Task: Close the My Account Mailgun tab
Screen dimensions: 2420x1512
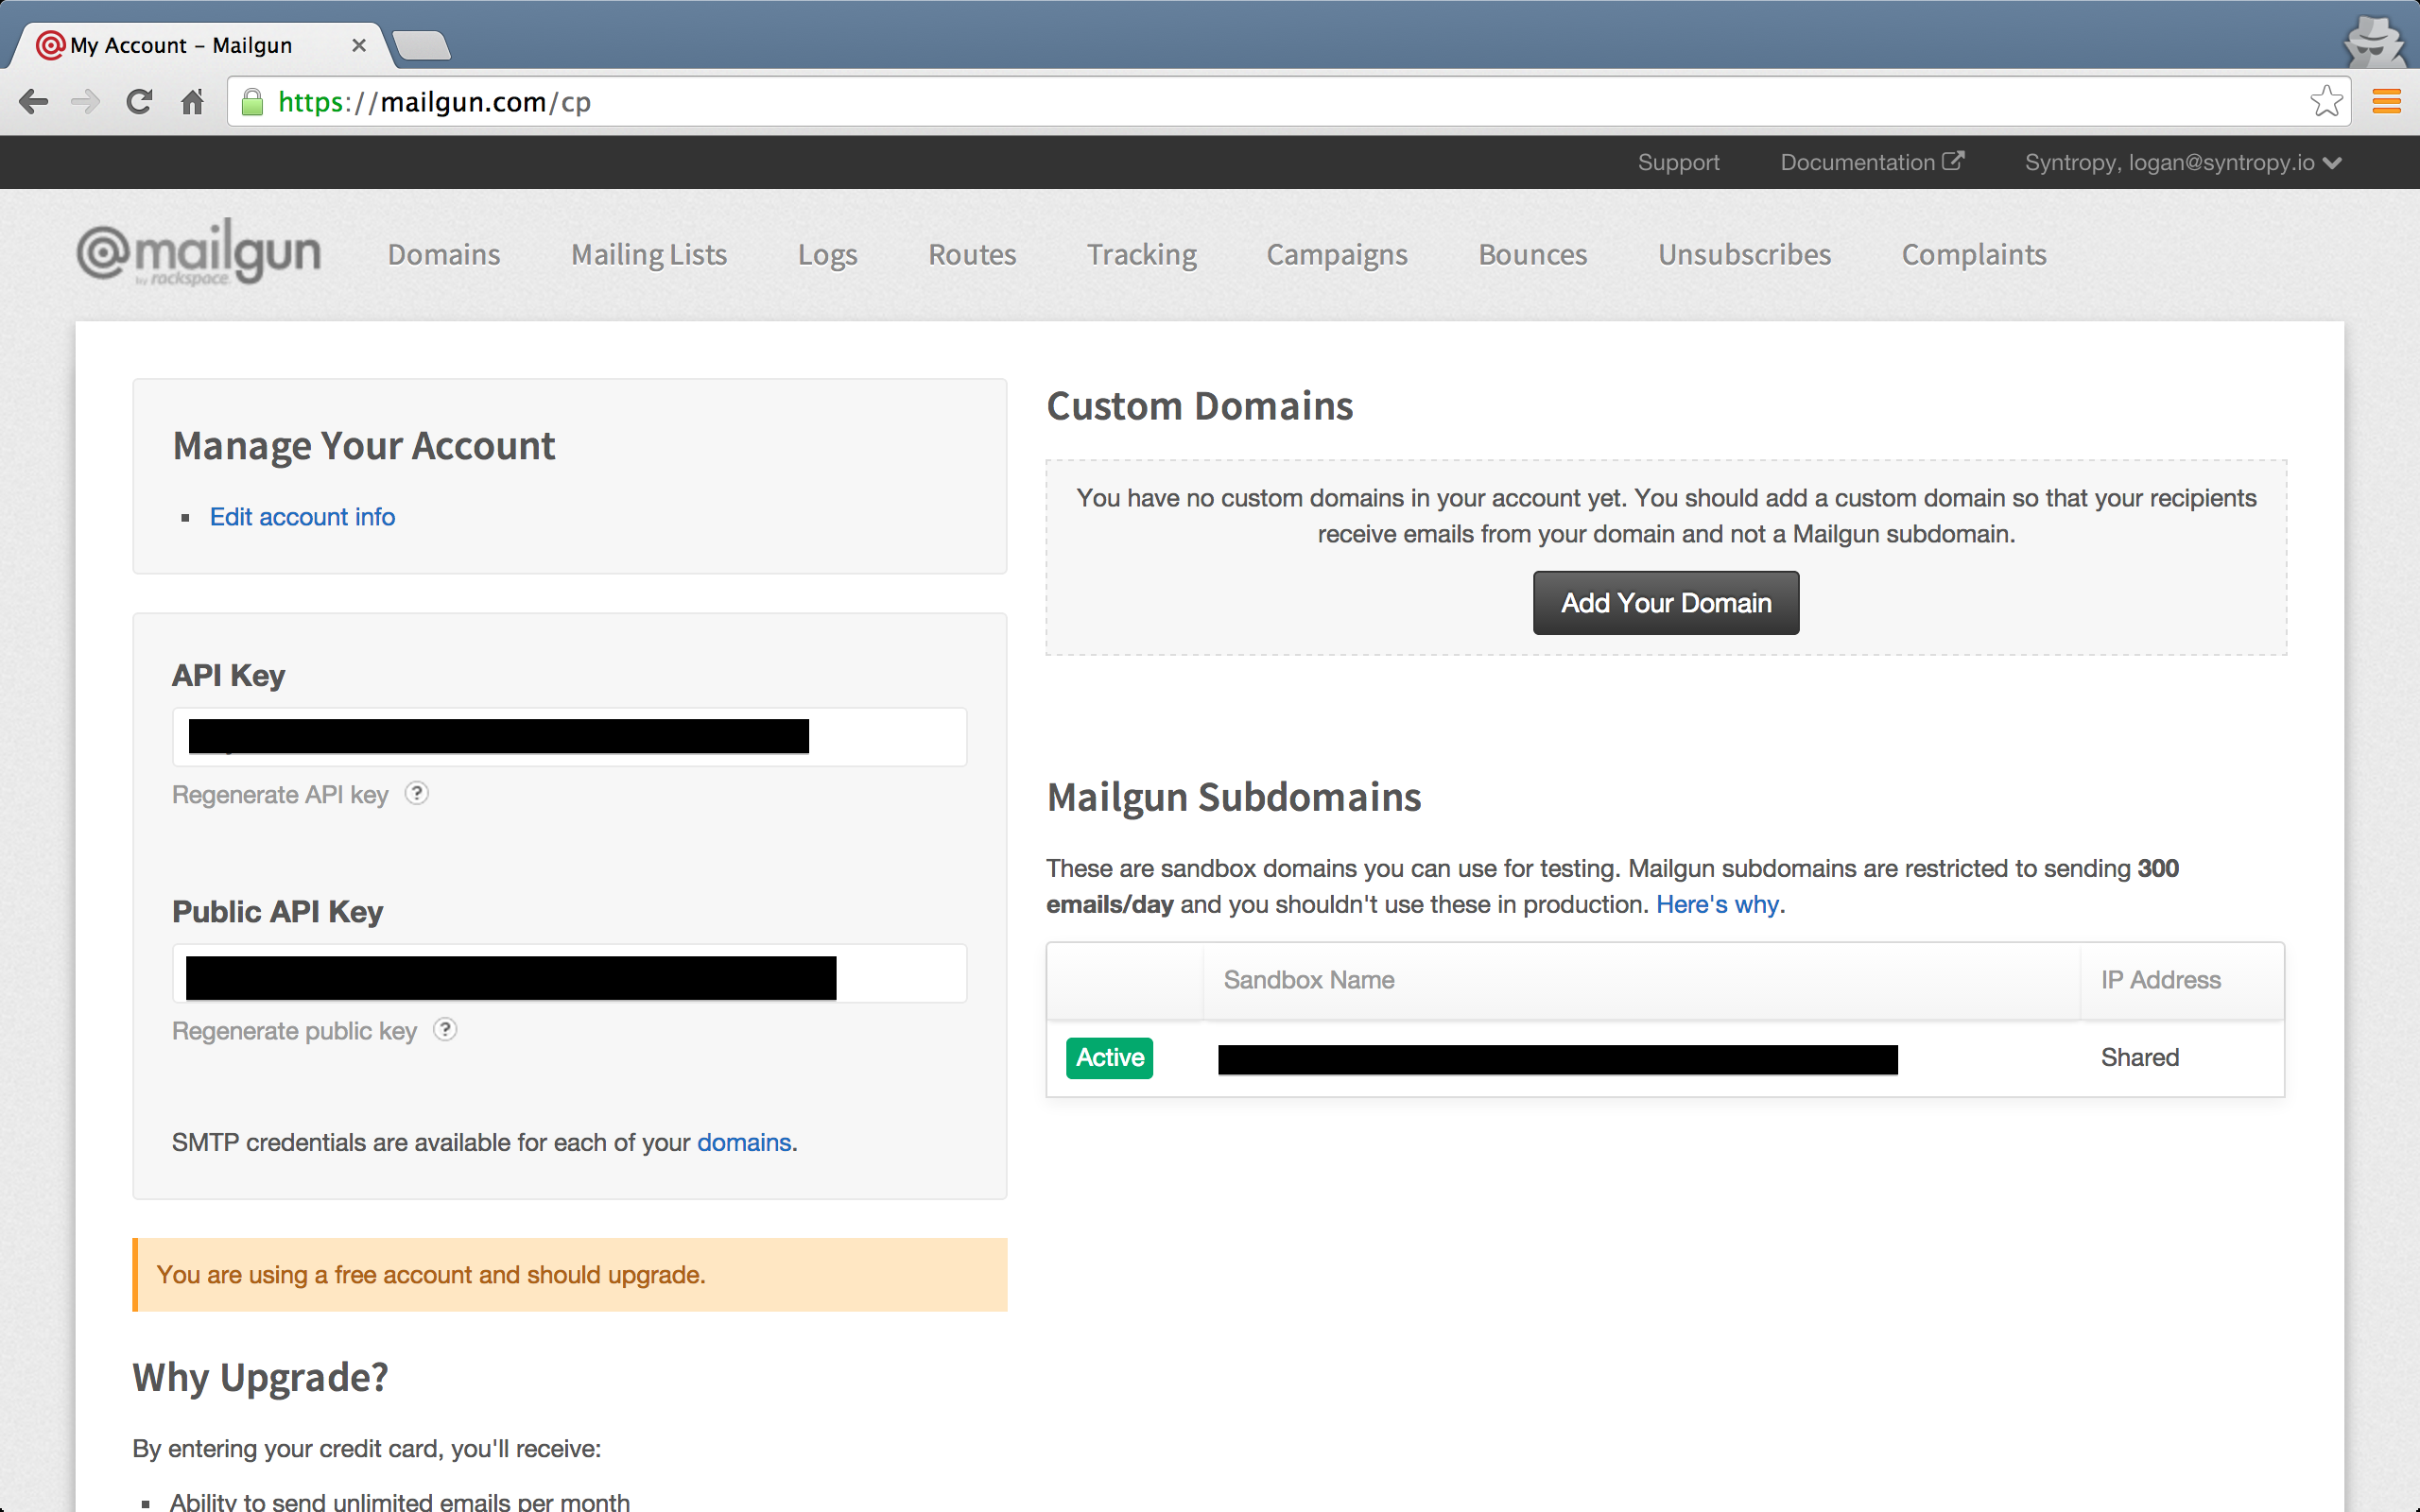Action: click(x=359, y=45)
